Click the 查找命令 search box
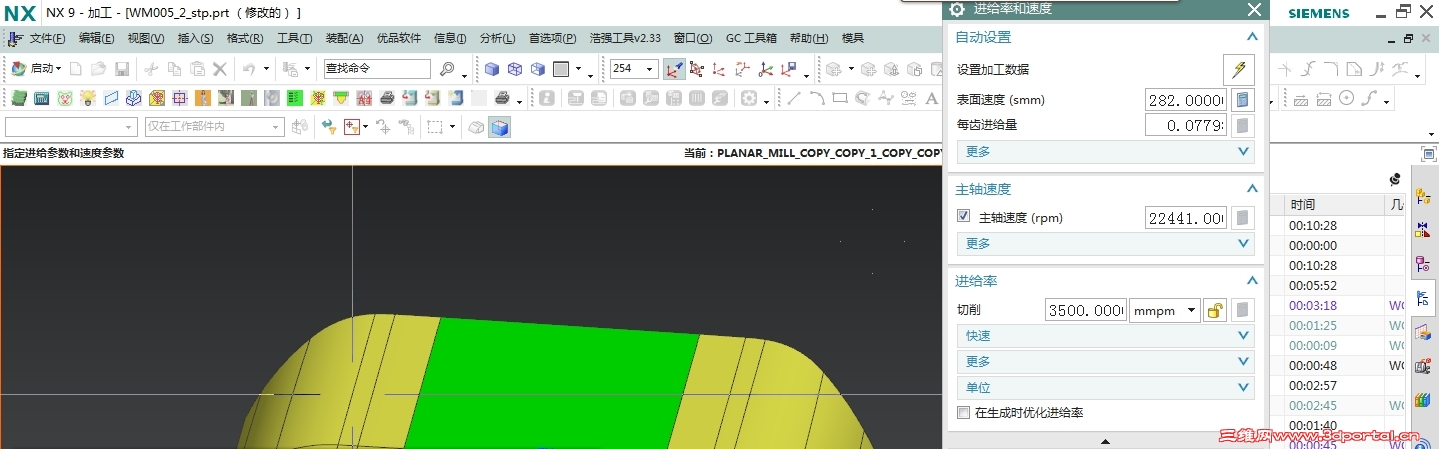This screenshot has height=449, width=1439. point(377,69)
